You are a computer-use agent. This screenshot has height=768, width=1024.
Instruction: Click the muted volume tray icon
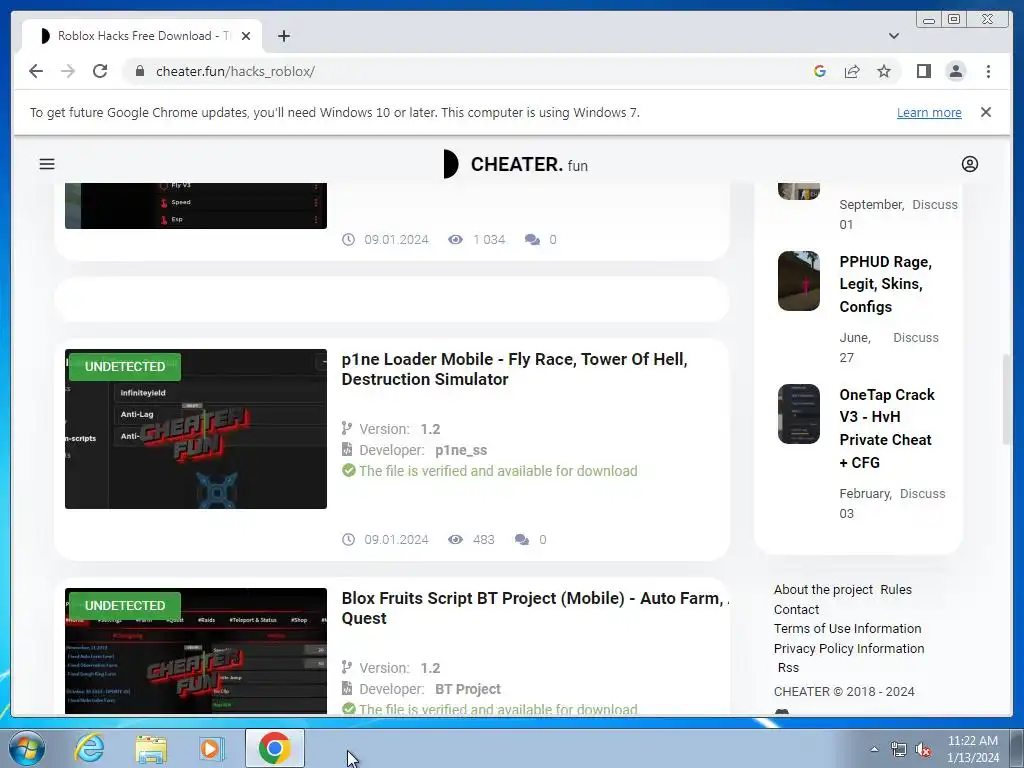click(924, 750)
